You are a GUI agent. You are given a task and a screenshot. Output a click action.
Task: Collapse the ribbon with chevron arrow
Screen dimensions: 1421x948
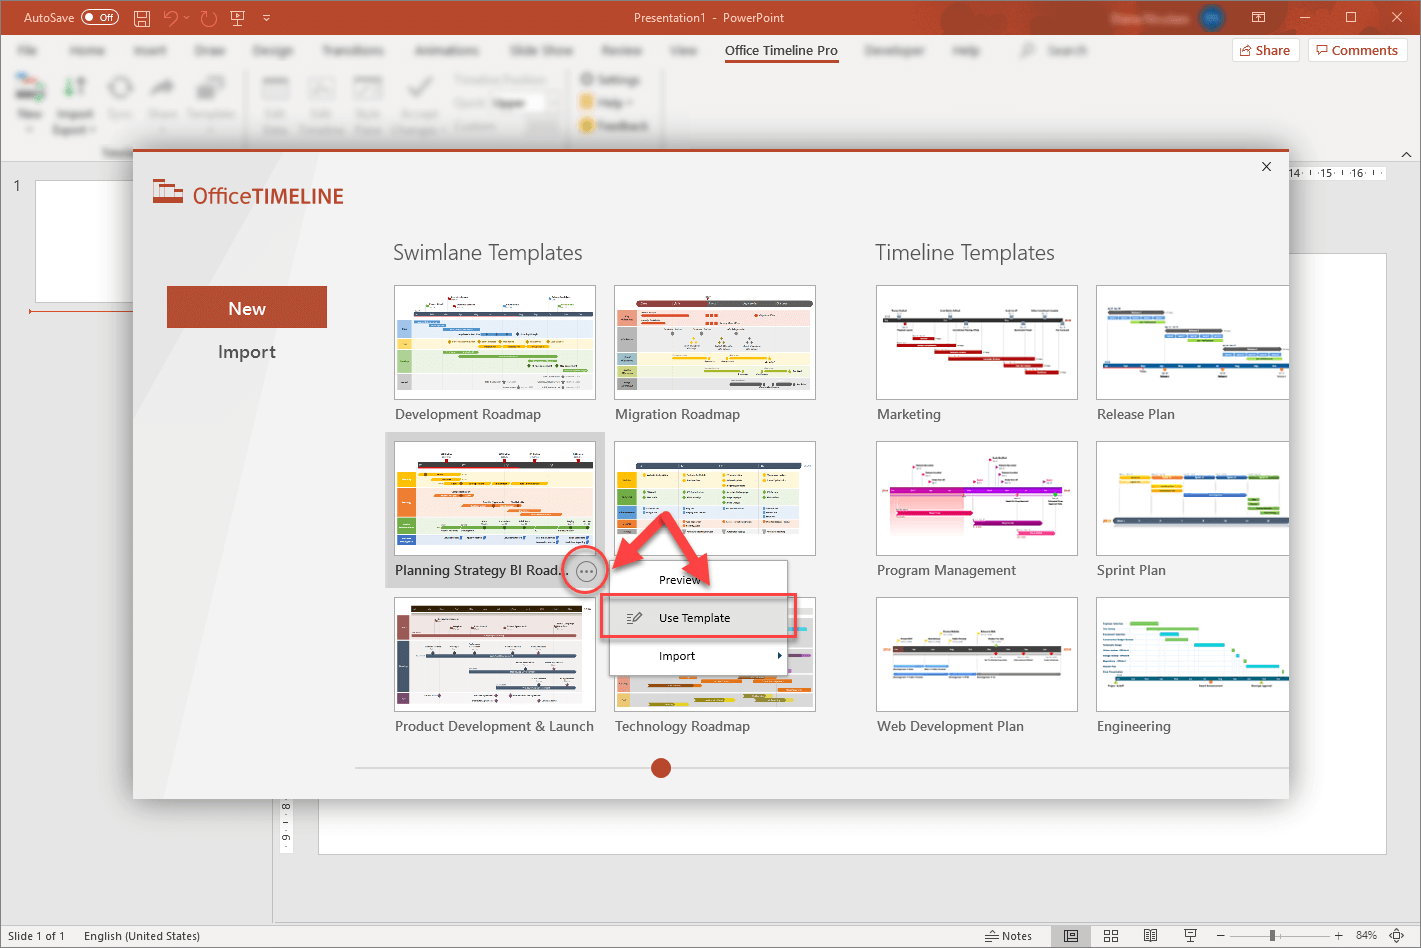[1406, 154]
